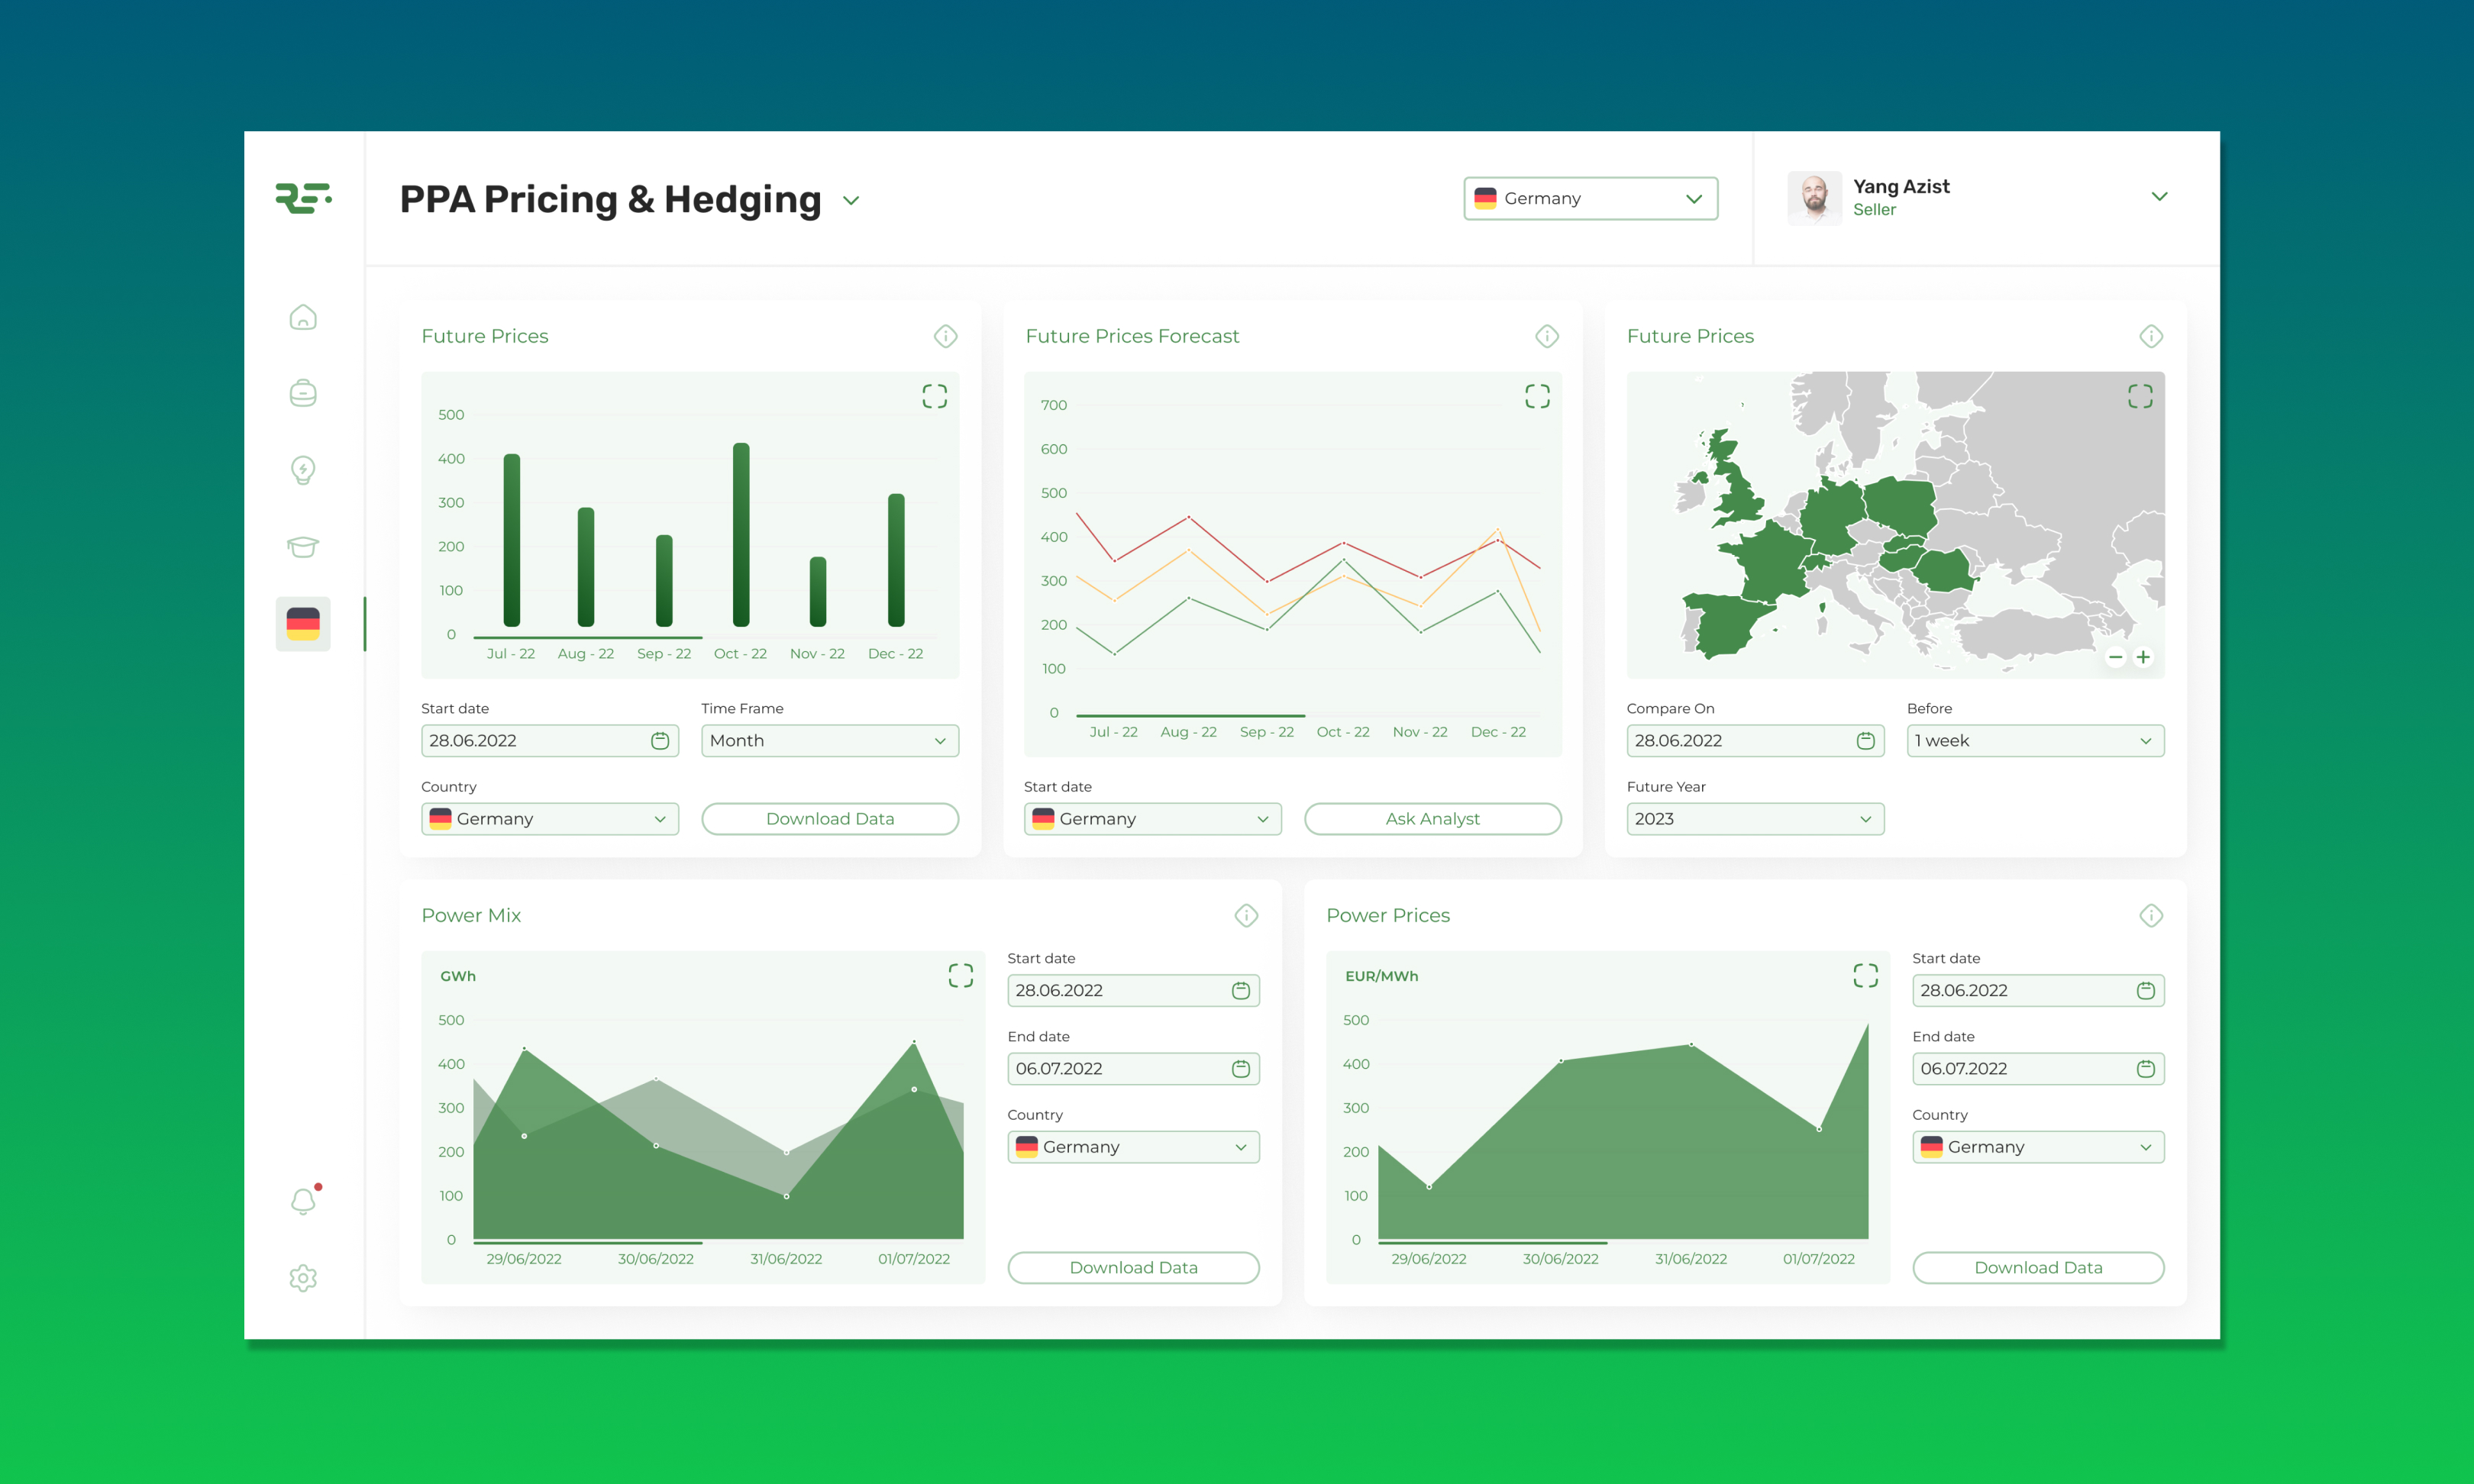Open notifications bell in sidebar
This screenshot has width=2474, height=1484.
tap(303, 1200)
